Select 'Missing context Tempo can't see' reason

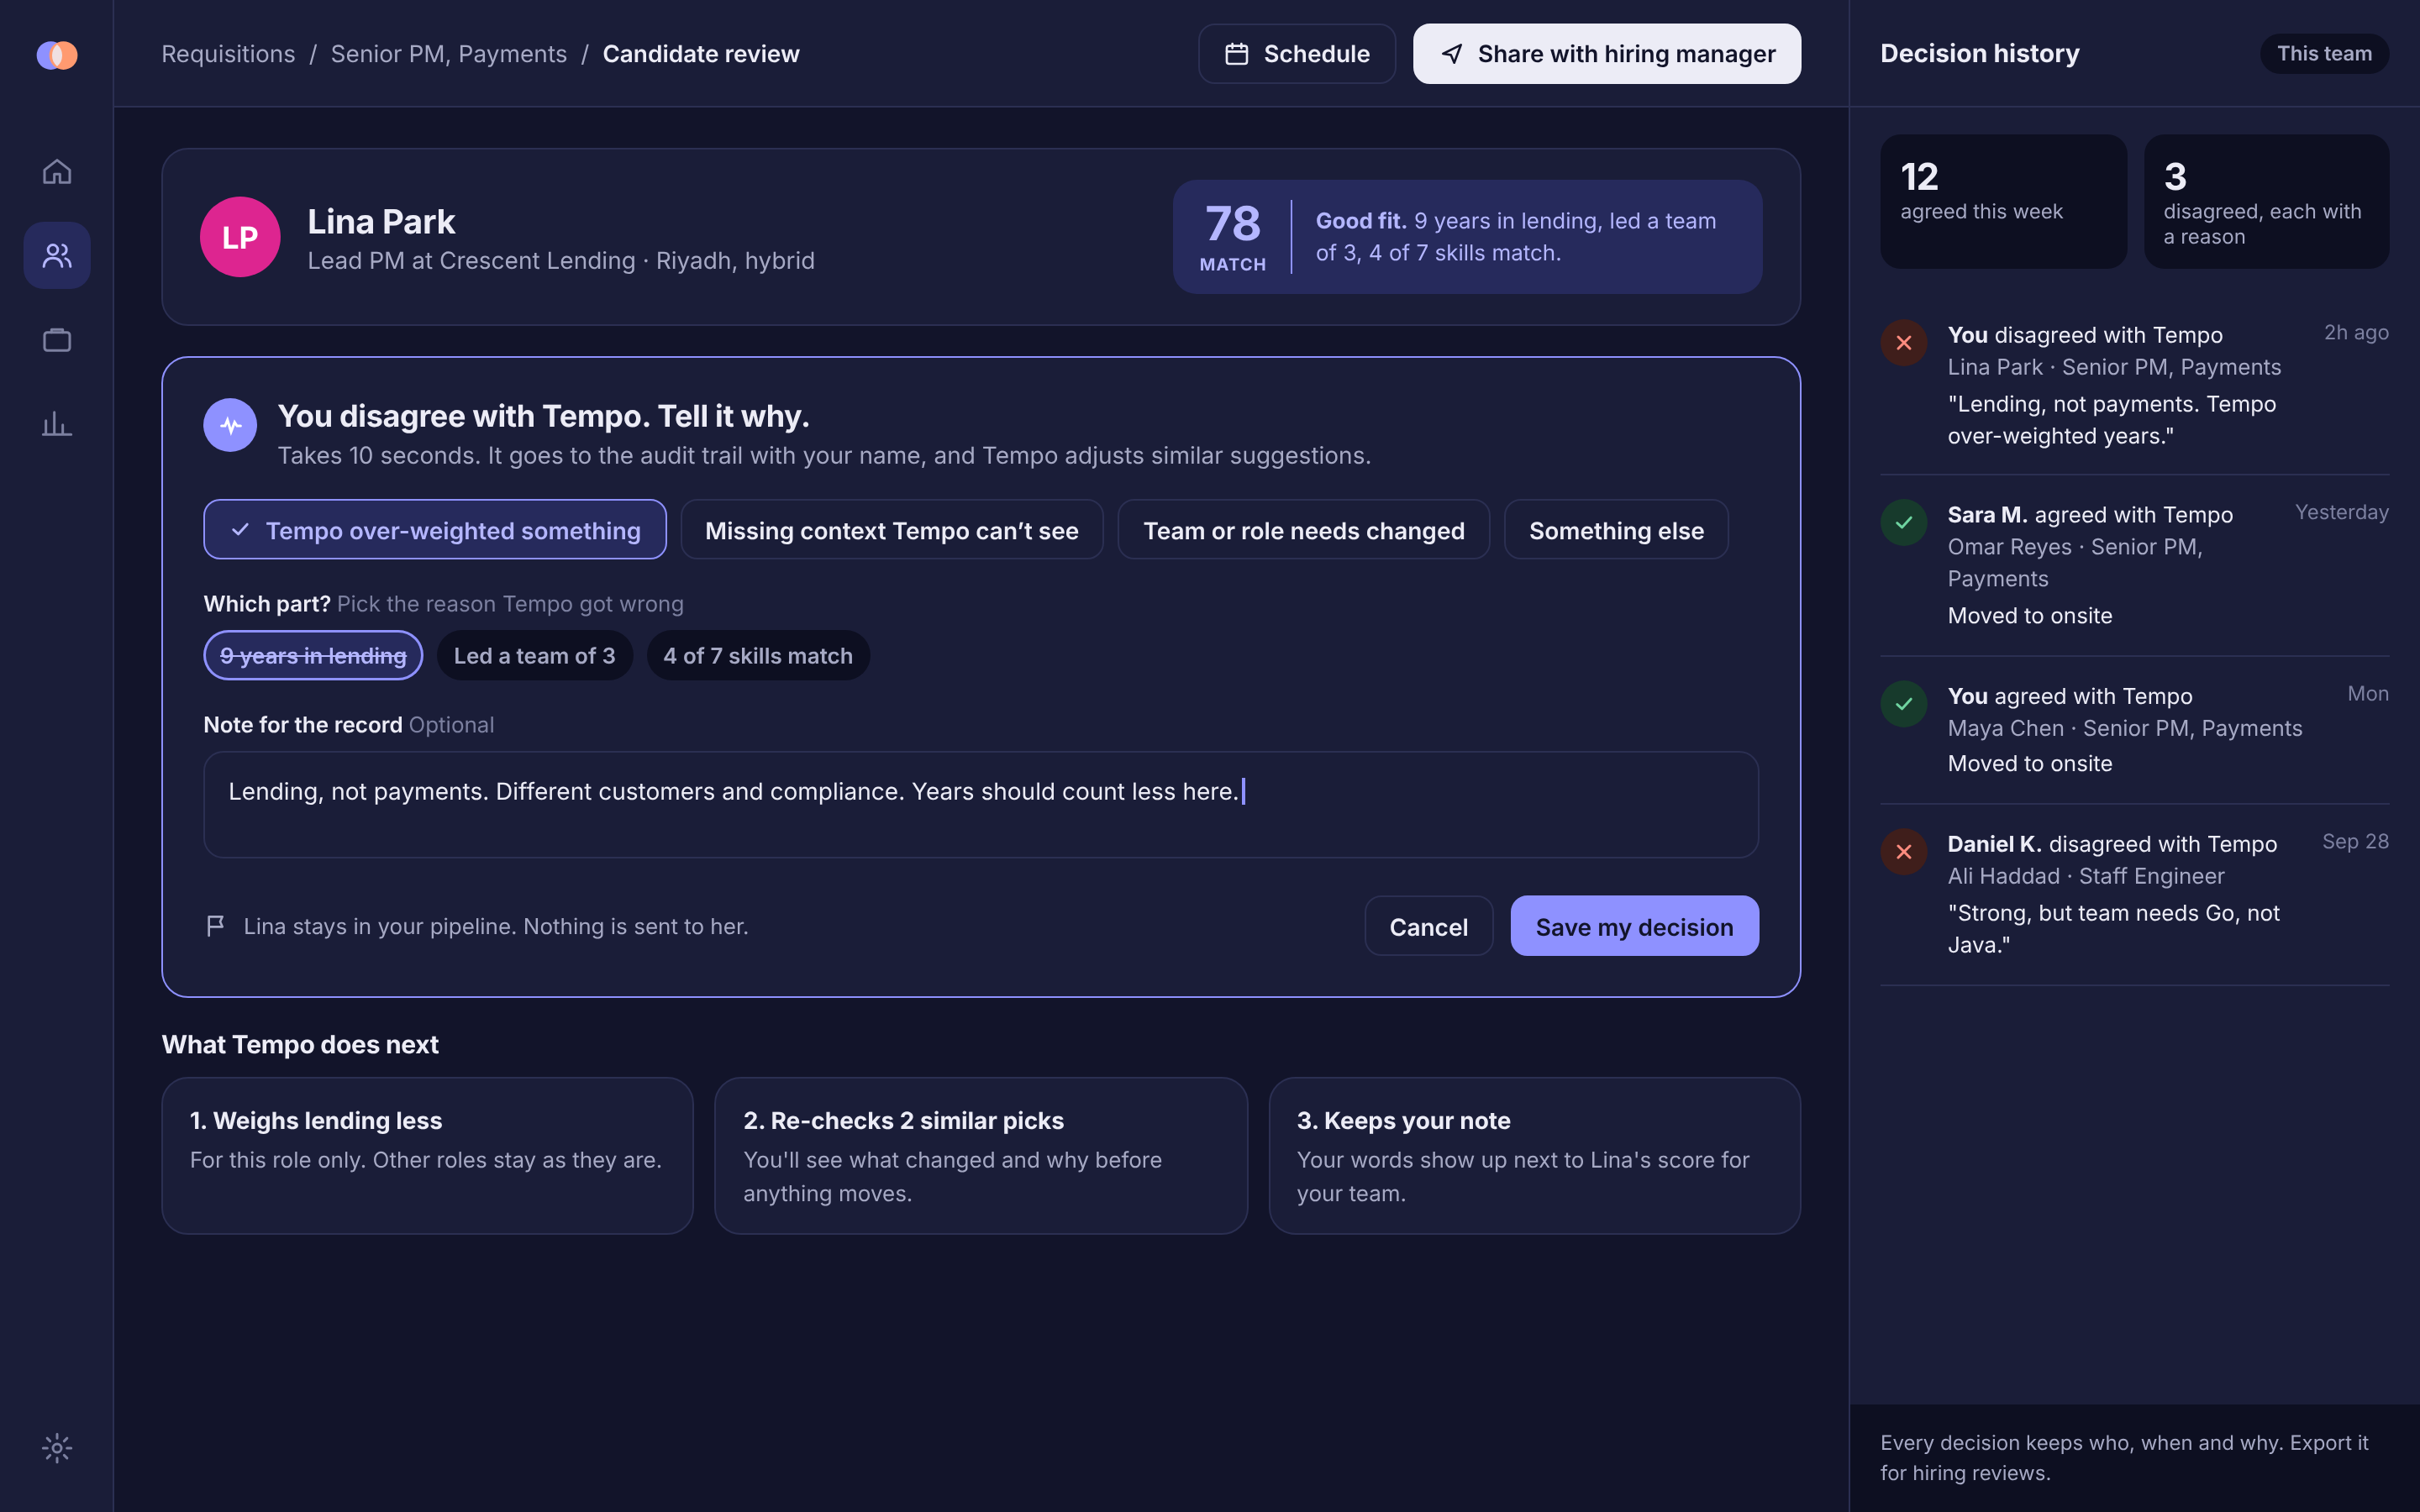pyautogui.click(x=892, y=530)
